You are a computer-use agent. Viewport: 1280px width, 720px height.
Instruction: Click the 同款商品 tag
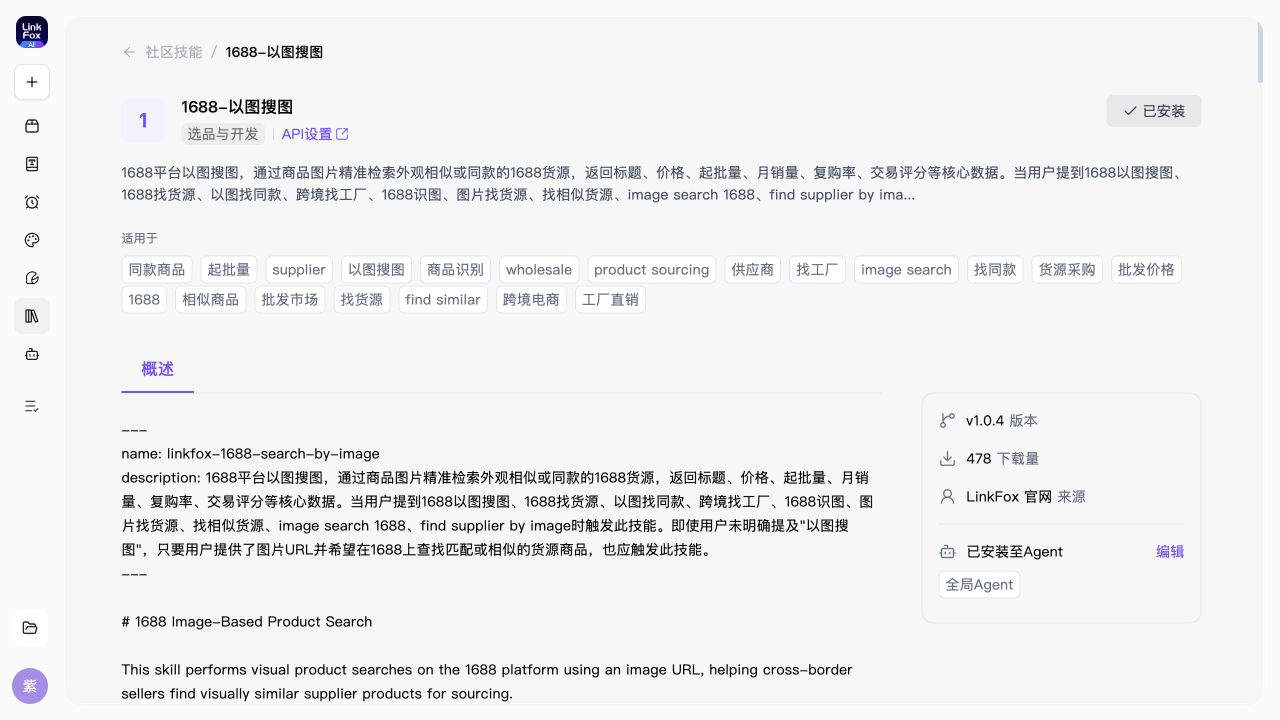(x=157, y=270)
